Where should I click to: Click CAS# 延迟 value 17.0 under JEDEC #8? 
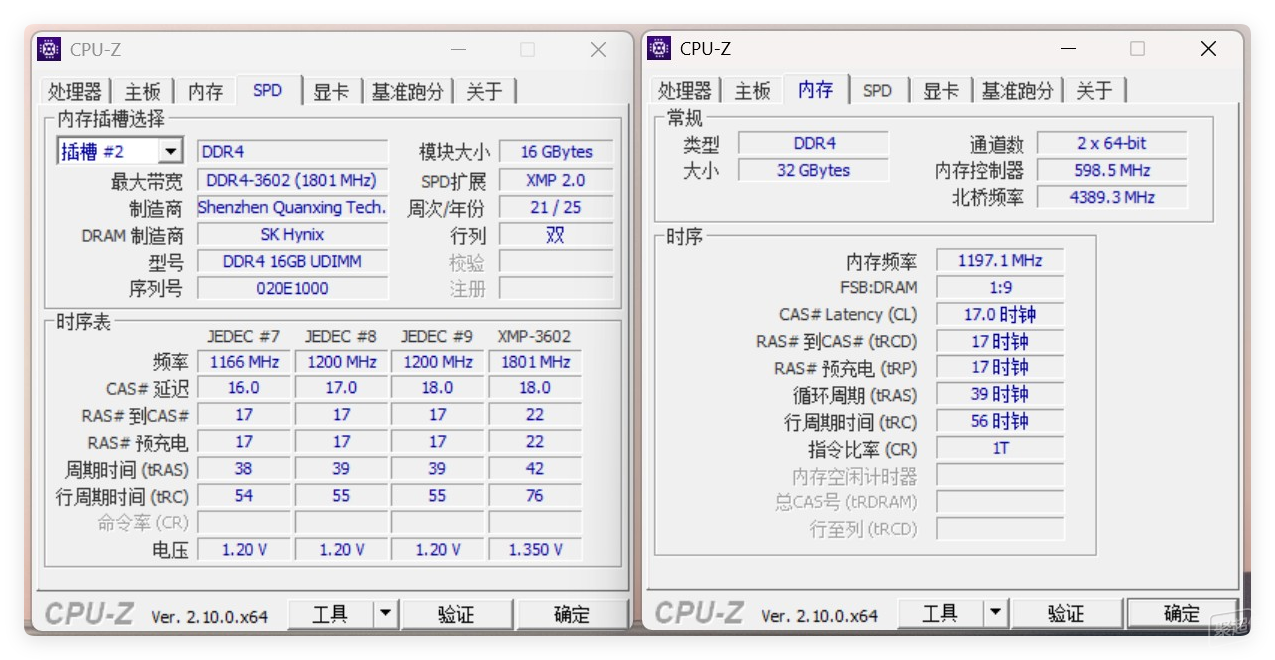(x=341, y=388)
